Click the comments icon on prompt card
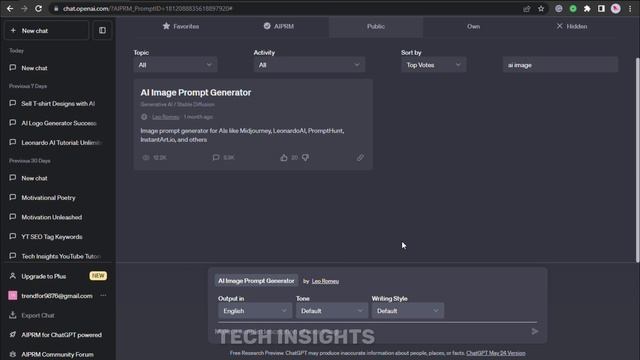 point(216,158)
